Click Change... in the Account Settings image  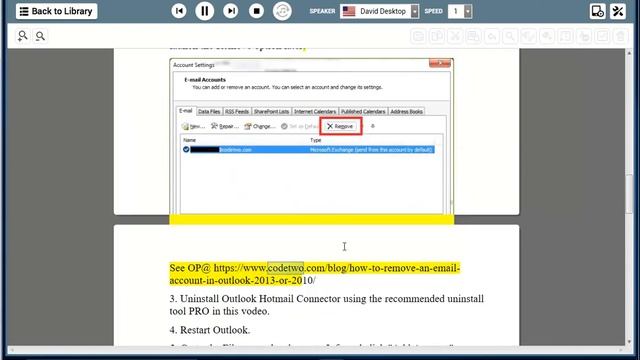click(260, 127)
